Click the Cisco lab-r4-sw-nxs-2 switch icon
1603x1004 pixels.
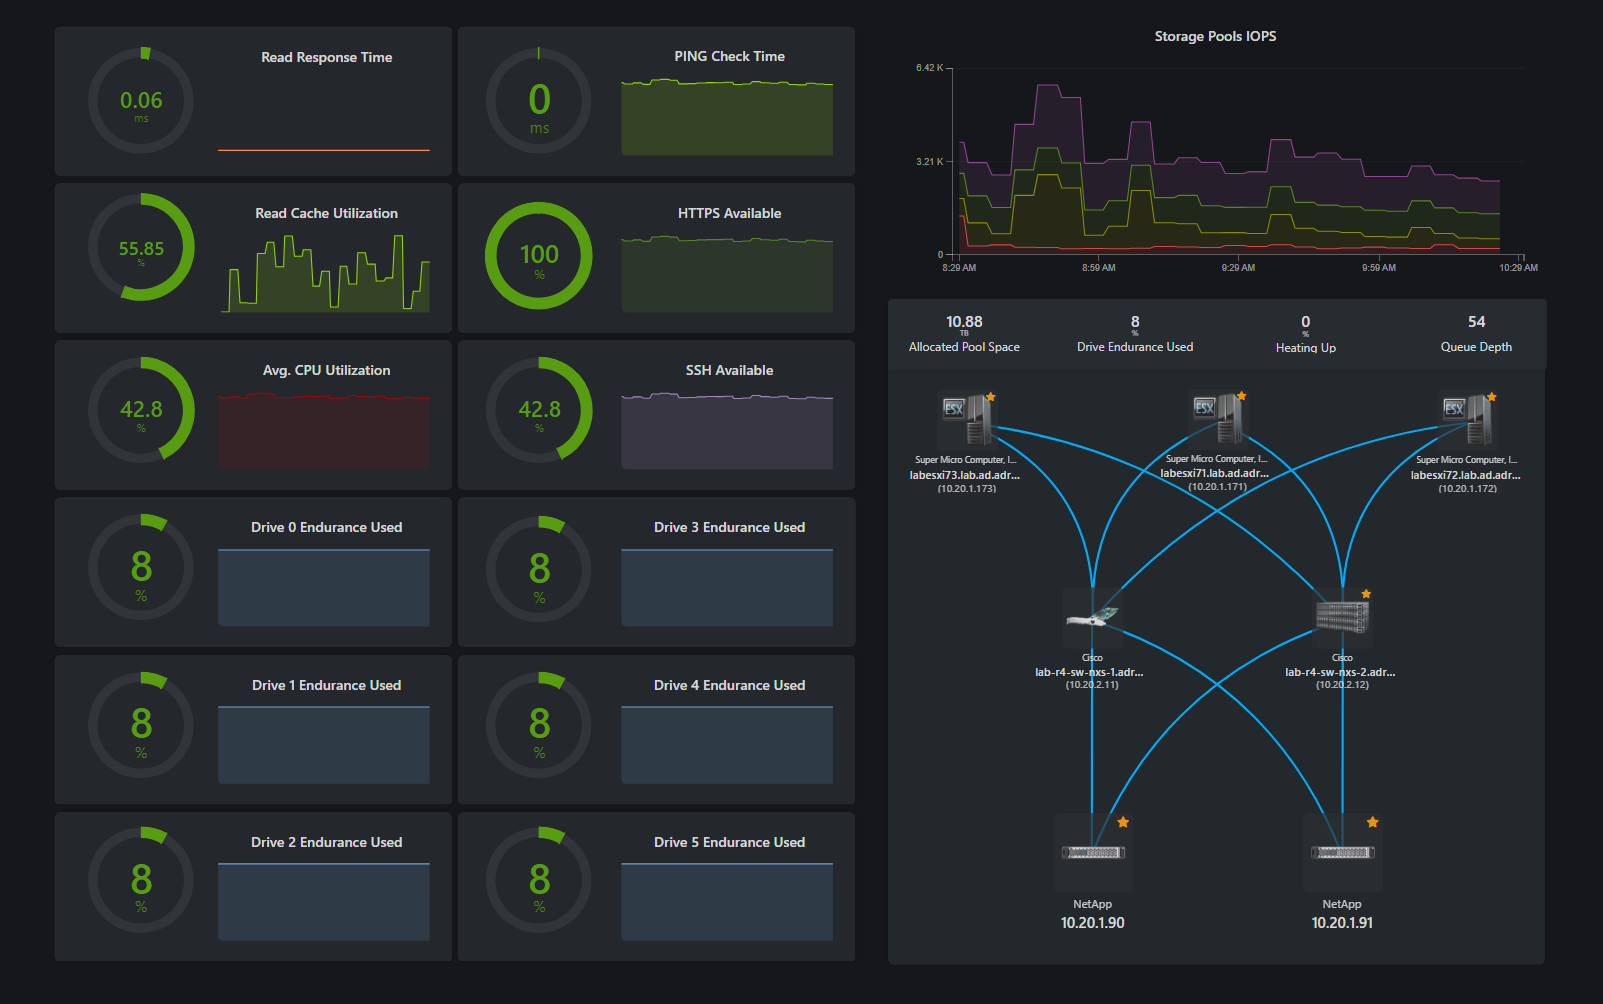1342,617
